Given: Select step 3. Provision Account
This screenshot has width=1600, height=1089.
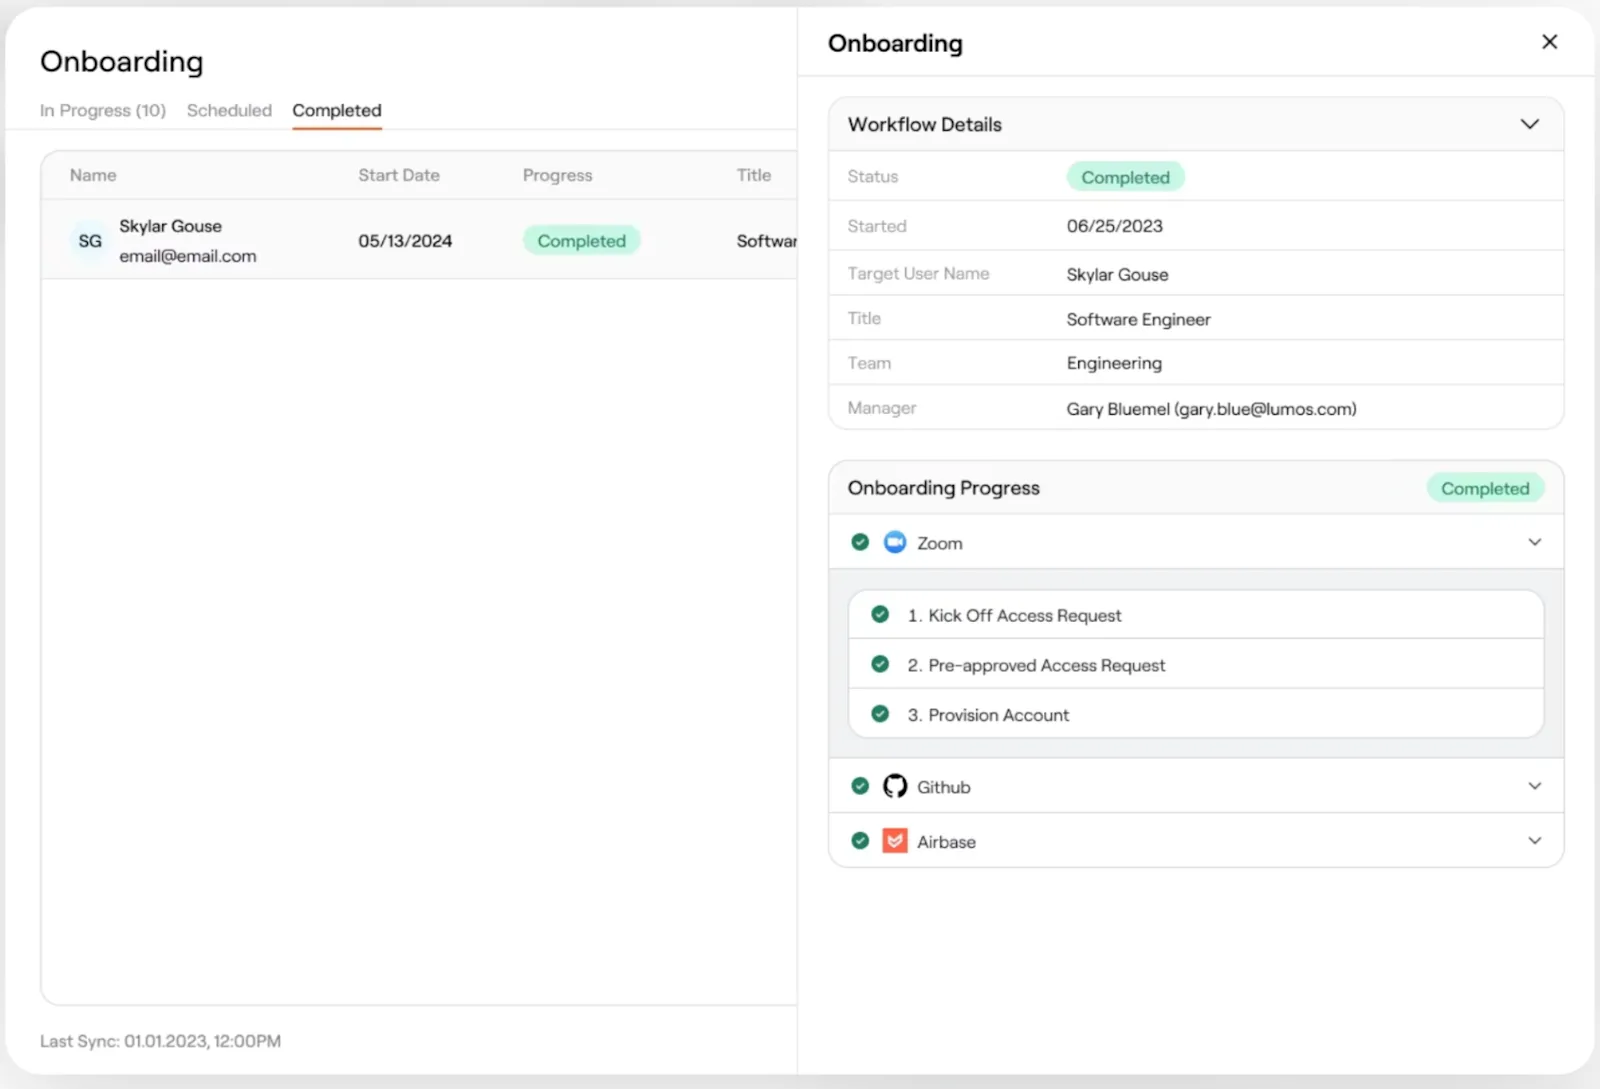Looking at the screenshot, I should [1196, 714].
